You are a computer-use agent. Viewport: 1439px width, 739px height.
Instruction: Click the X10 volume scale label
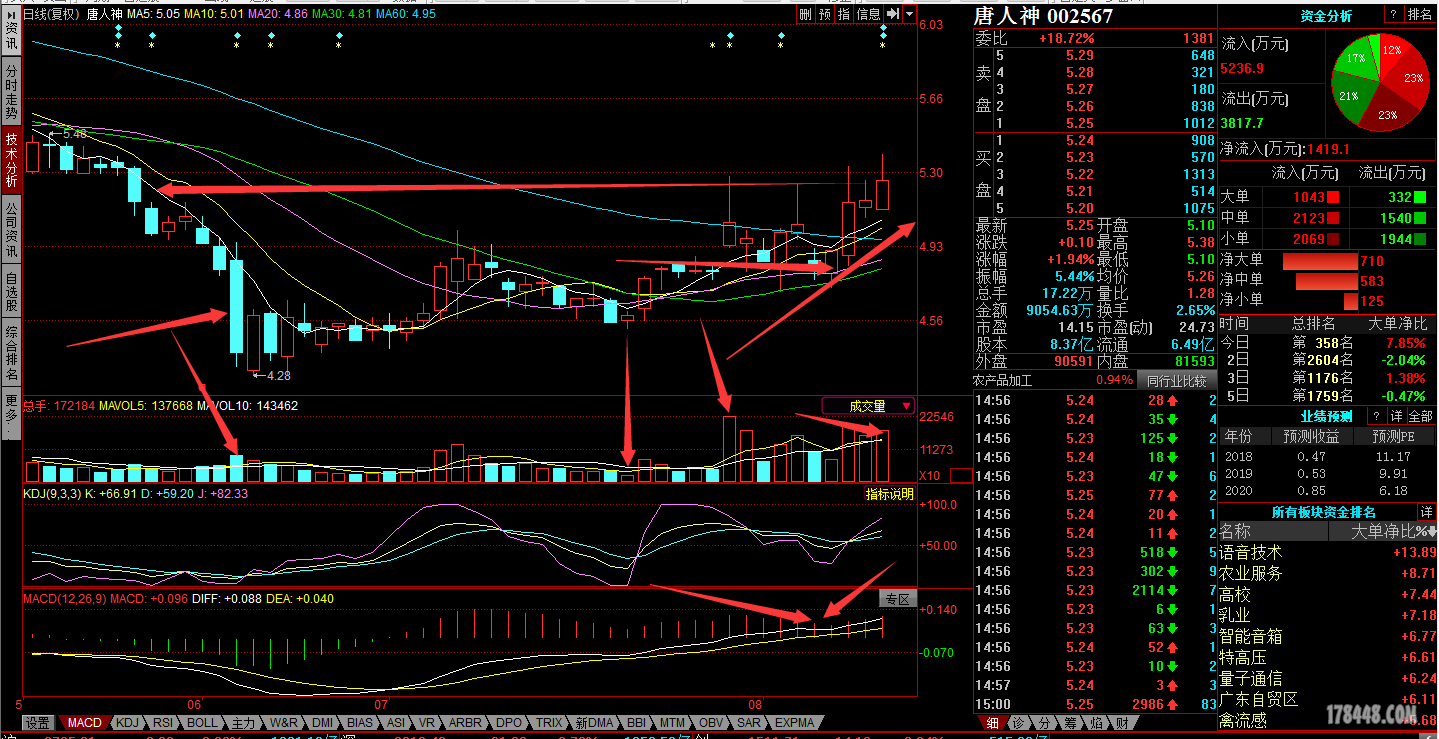click(x=930, y=476)
